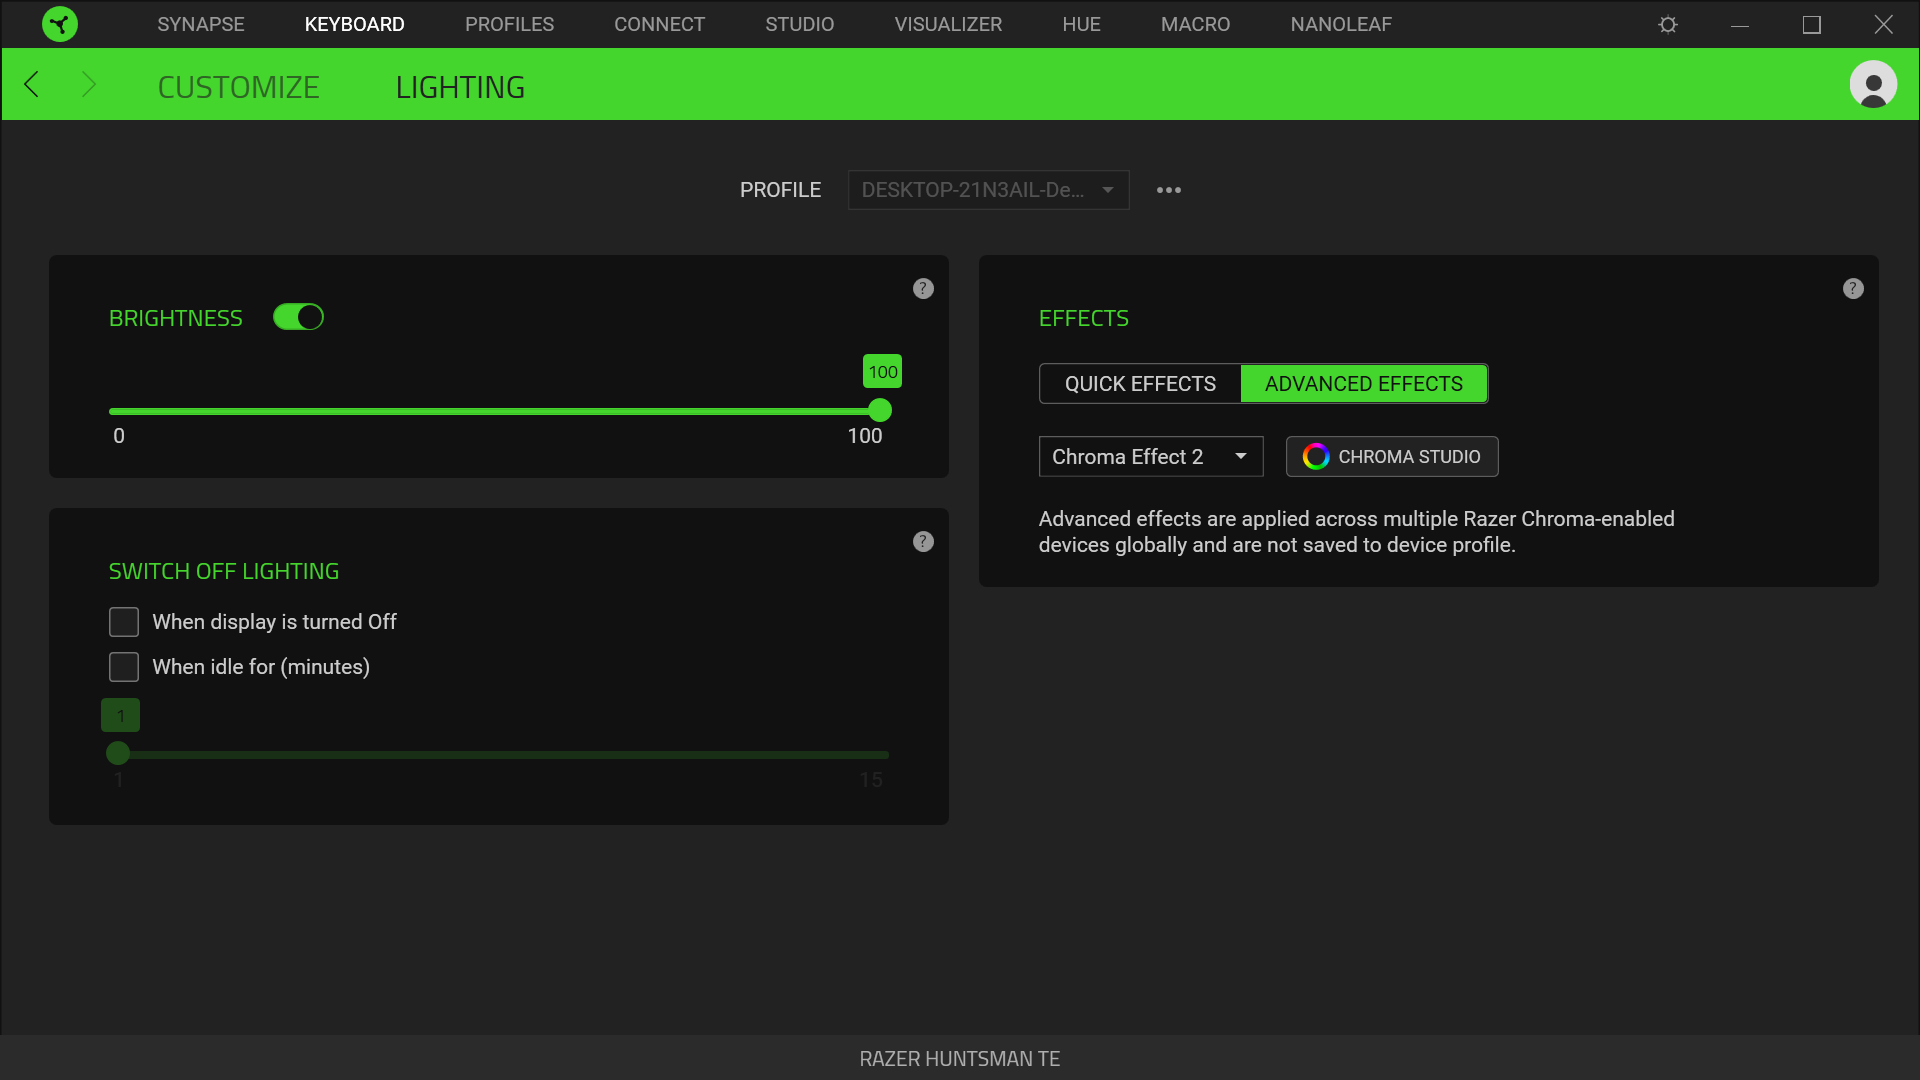Enable 'When display is turned Off'
The image size is (1920, 1080).
(124, 622)
